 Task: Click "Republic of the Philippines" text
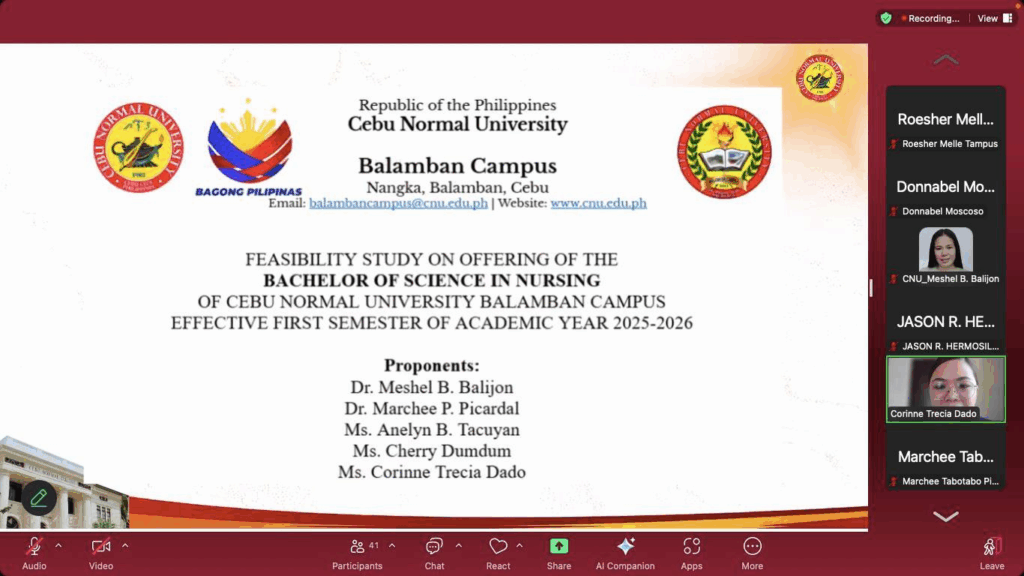click(457, 105)
